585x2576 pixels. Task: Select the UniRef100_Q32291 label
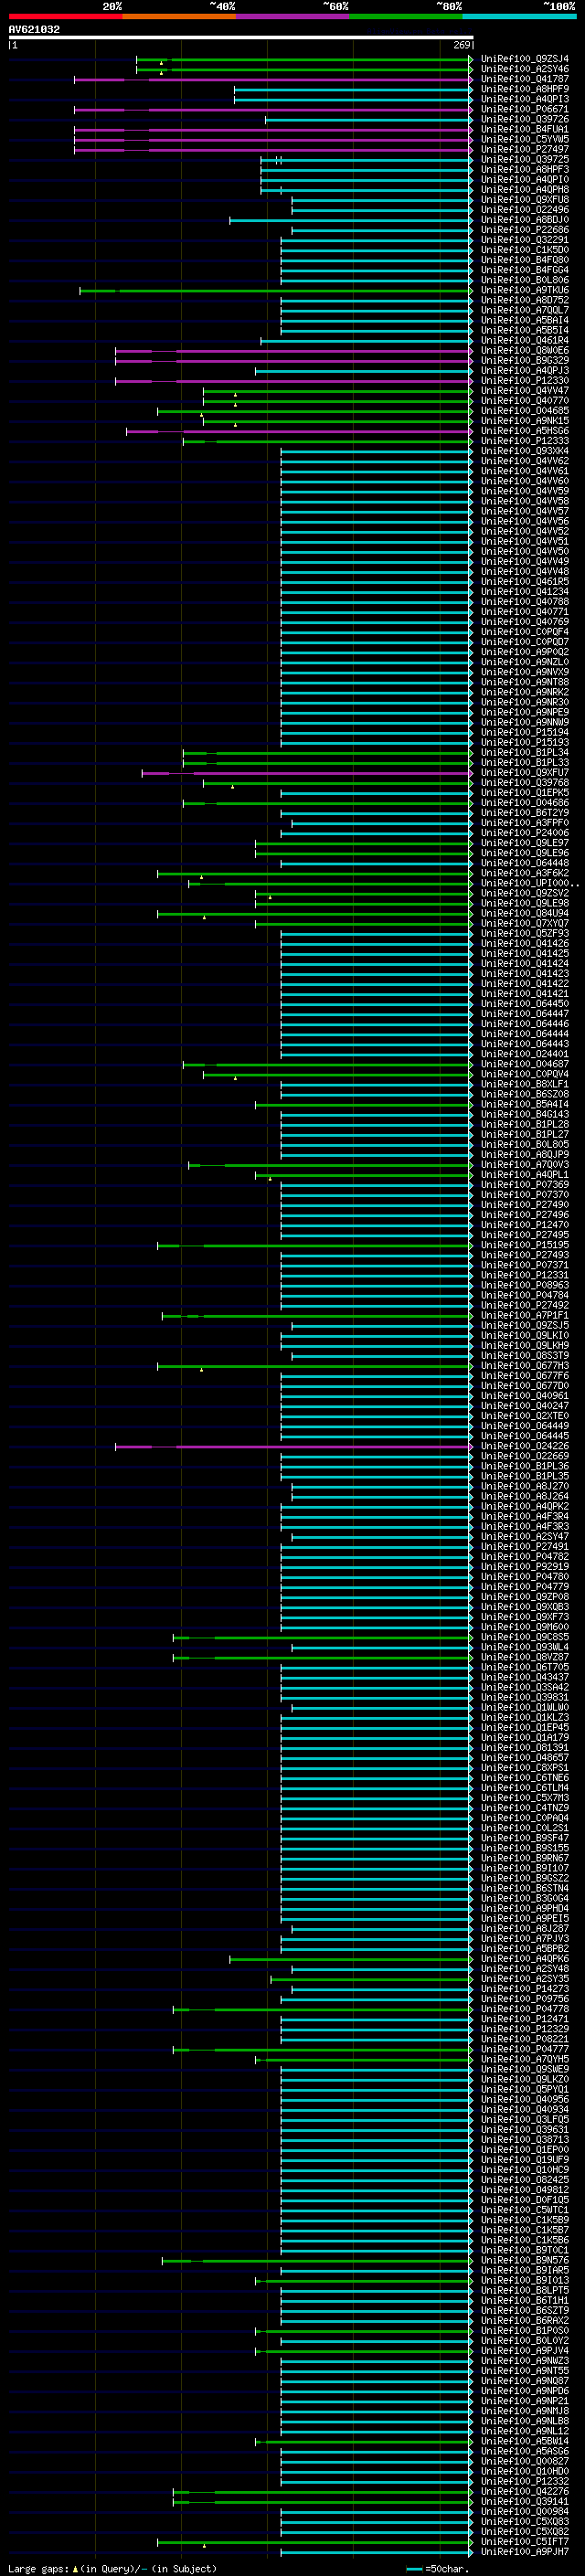[x=524, y=240]
